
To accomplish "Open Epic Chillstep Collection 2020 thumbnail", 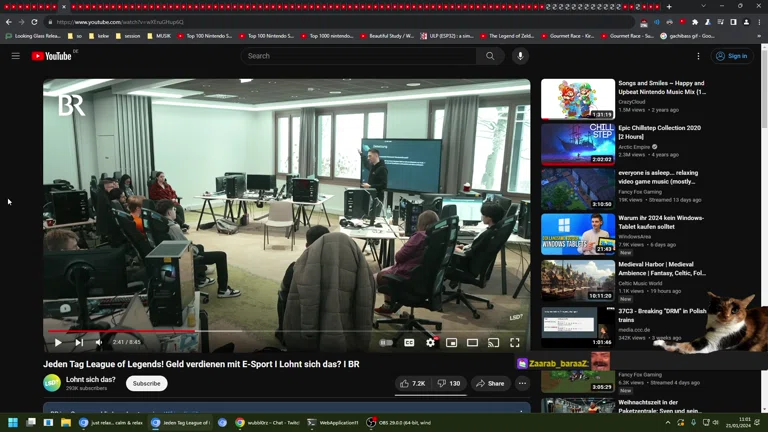I will pyautogui.click(x=578, y=144).
